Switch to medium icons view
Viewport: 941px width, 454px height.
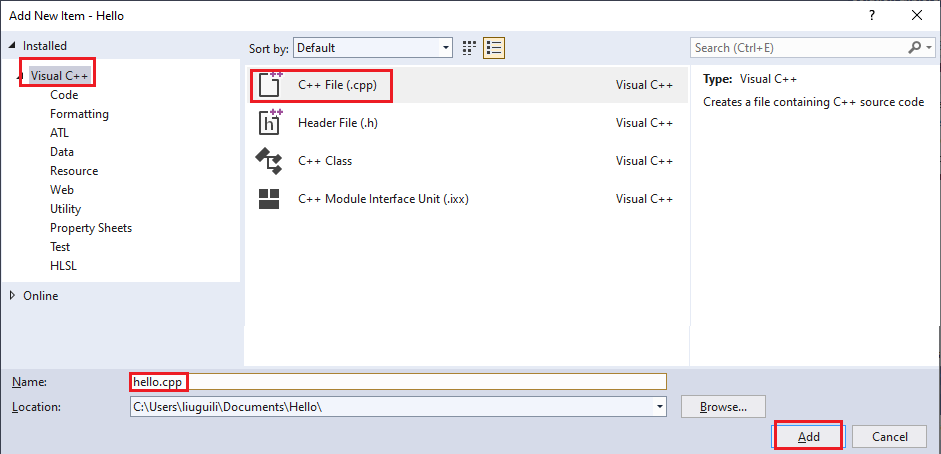[469, 48]
